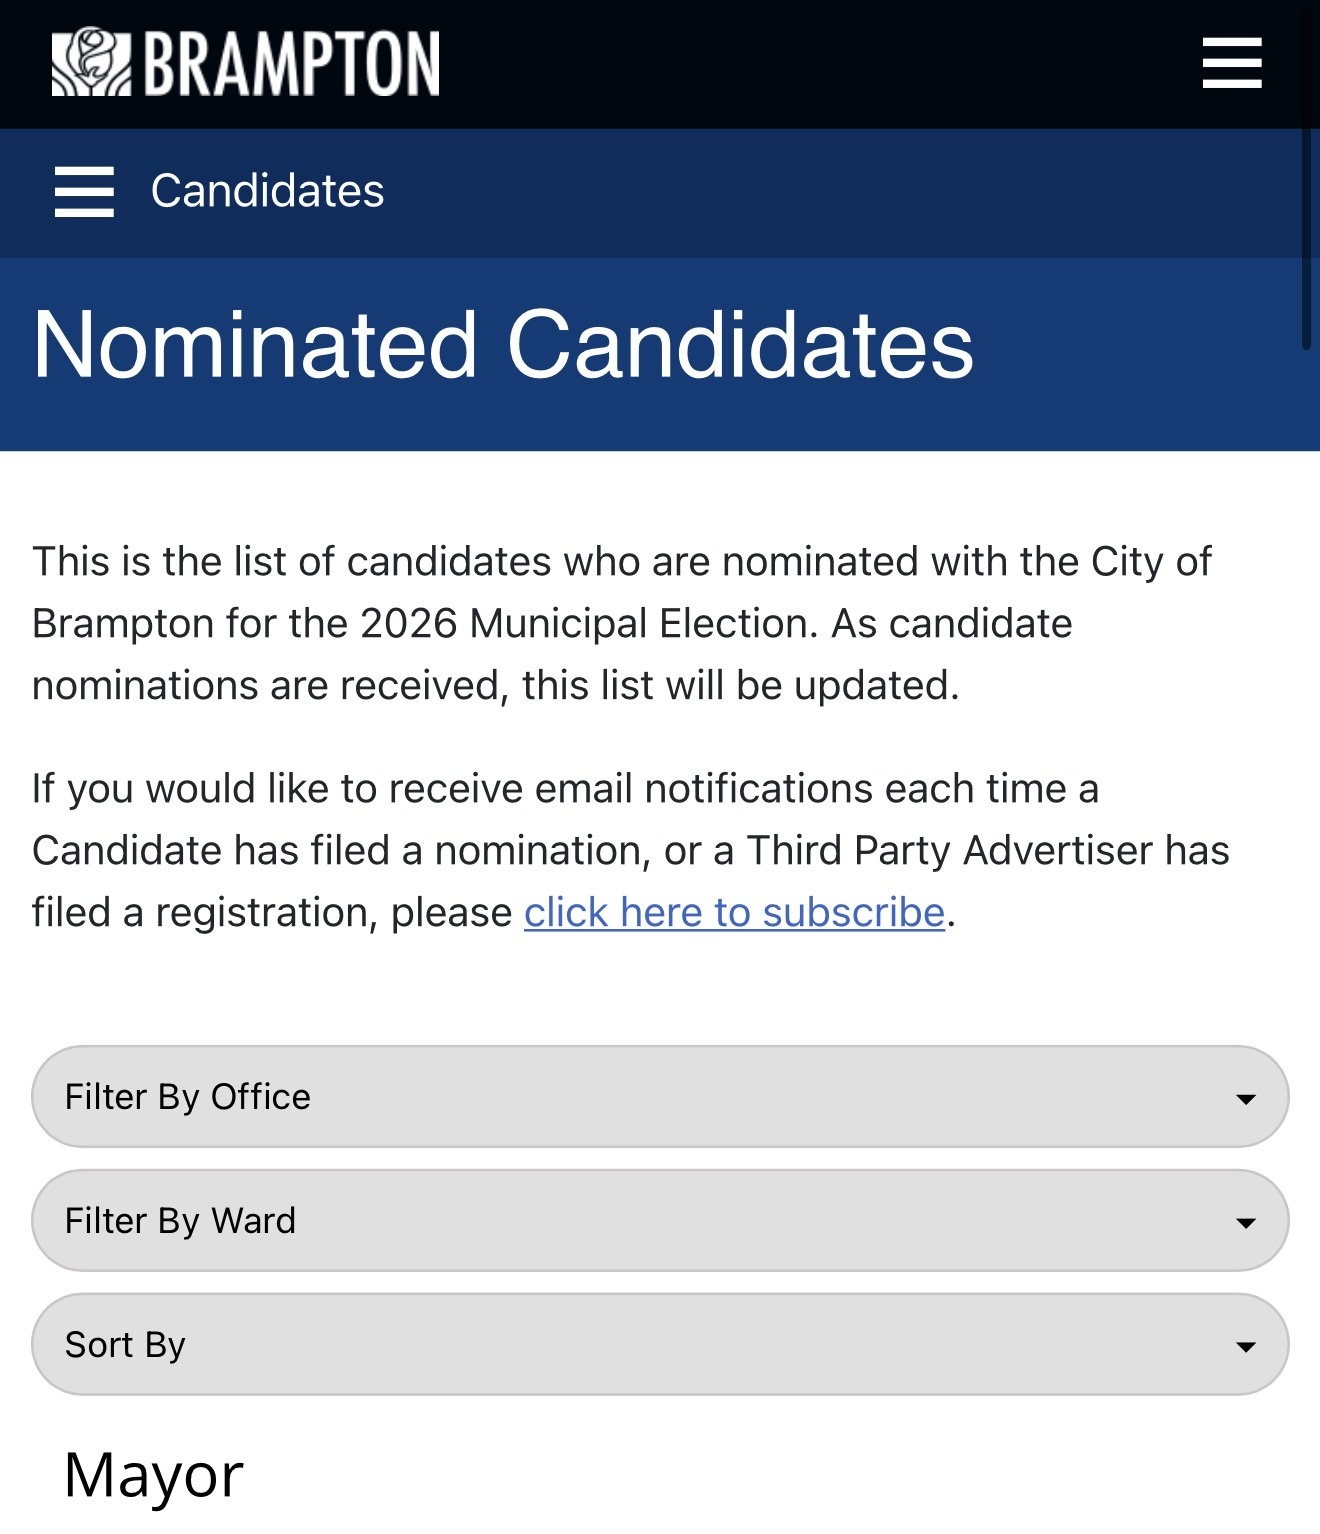This screenshot has height=1534, width=1320.
Task: Expand the Filter By Office dropdown
Action: coord(660,1097)
